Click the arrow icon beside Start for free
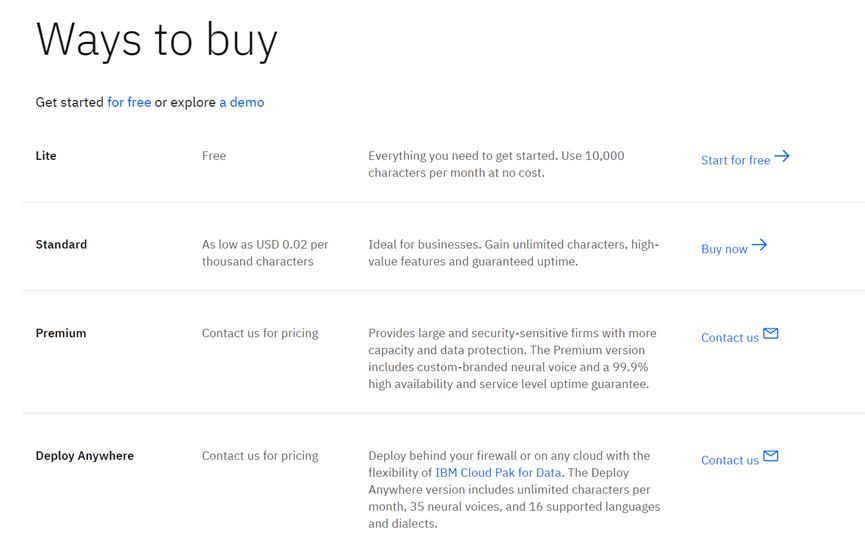The width and height of the screenshot is (865, 544). [782, 156]
